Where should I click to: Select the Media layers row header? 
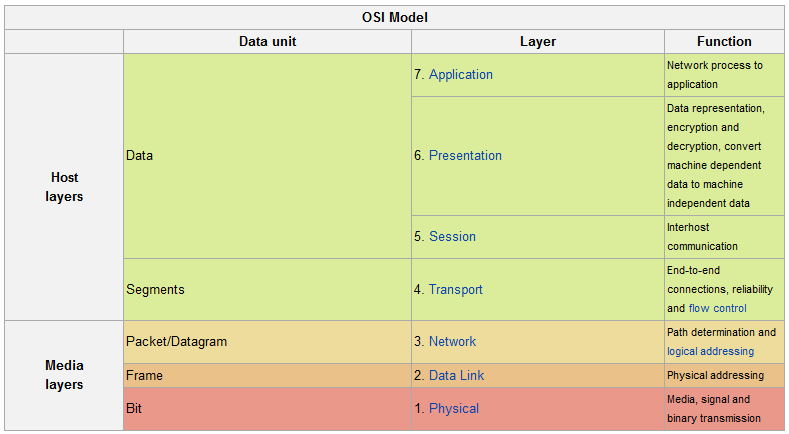click(64, 375)
